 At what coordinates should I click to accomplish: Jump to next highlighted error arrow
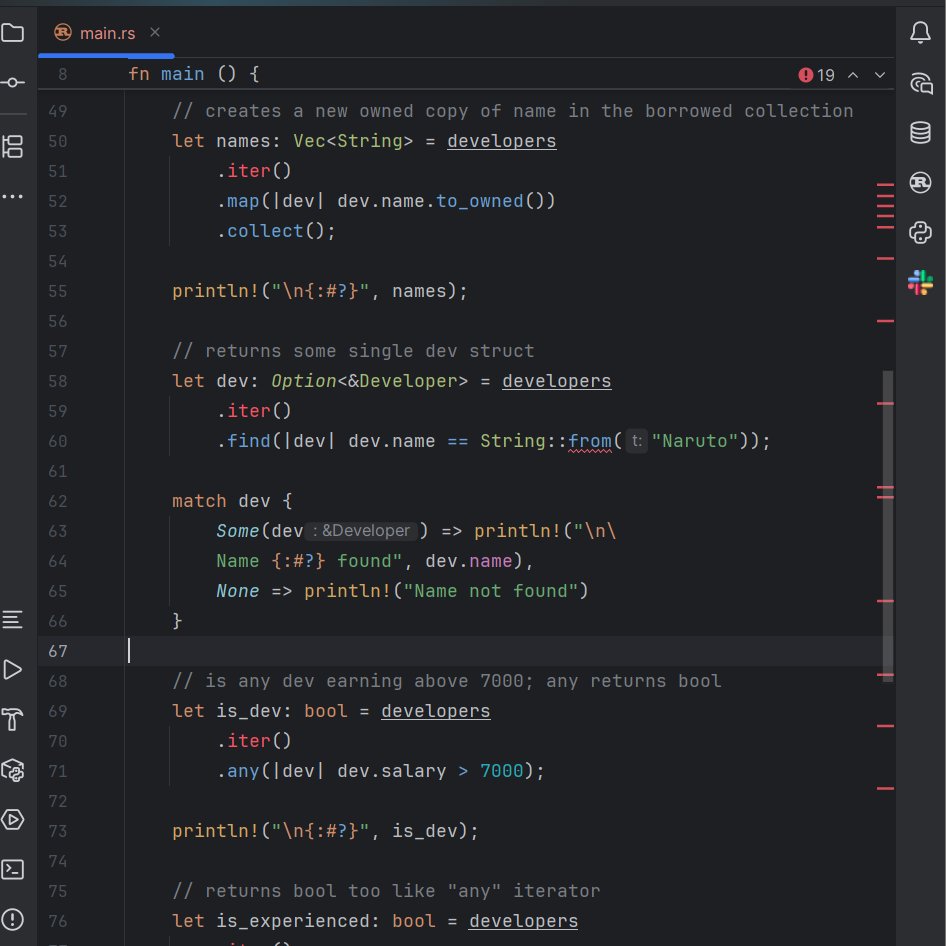[x=880, y=75]
